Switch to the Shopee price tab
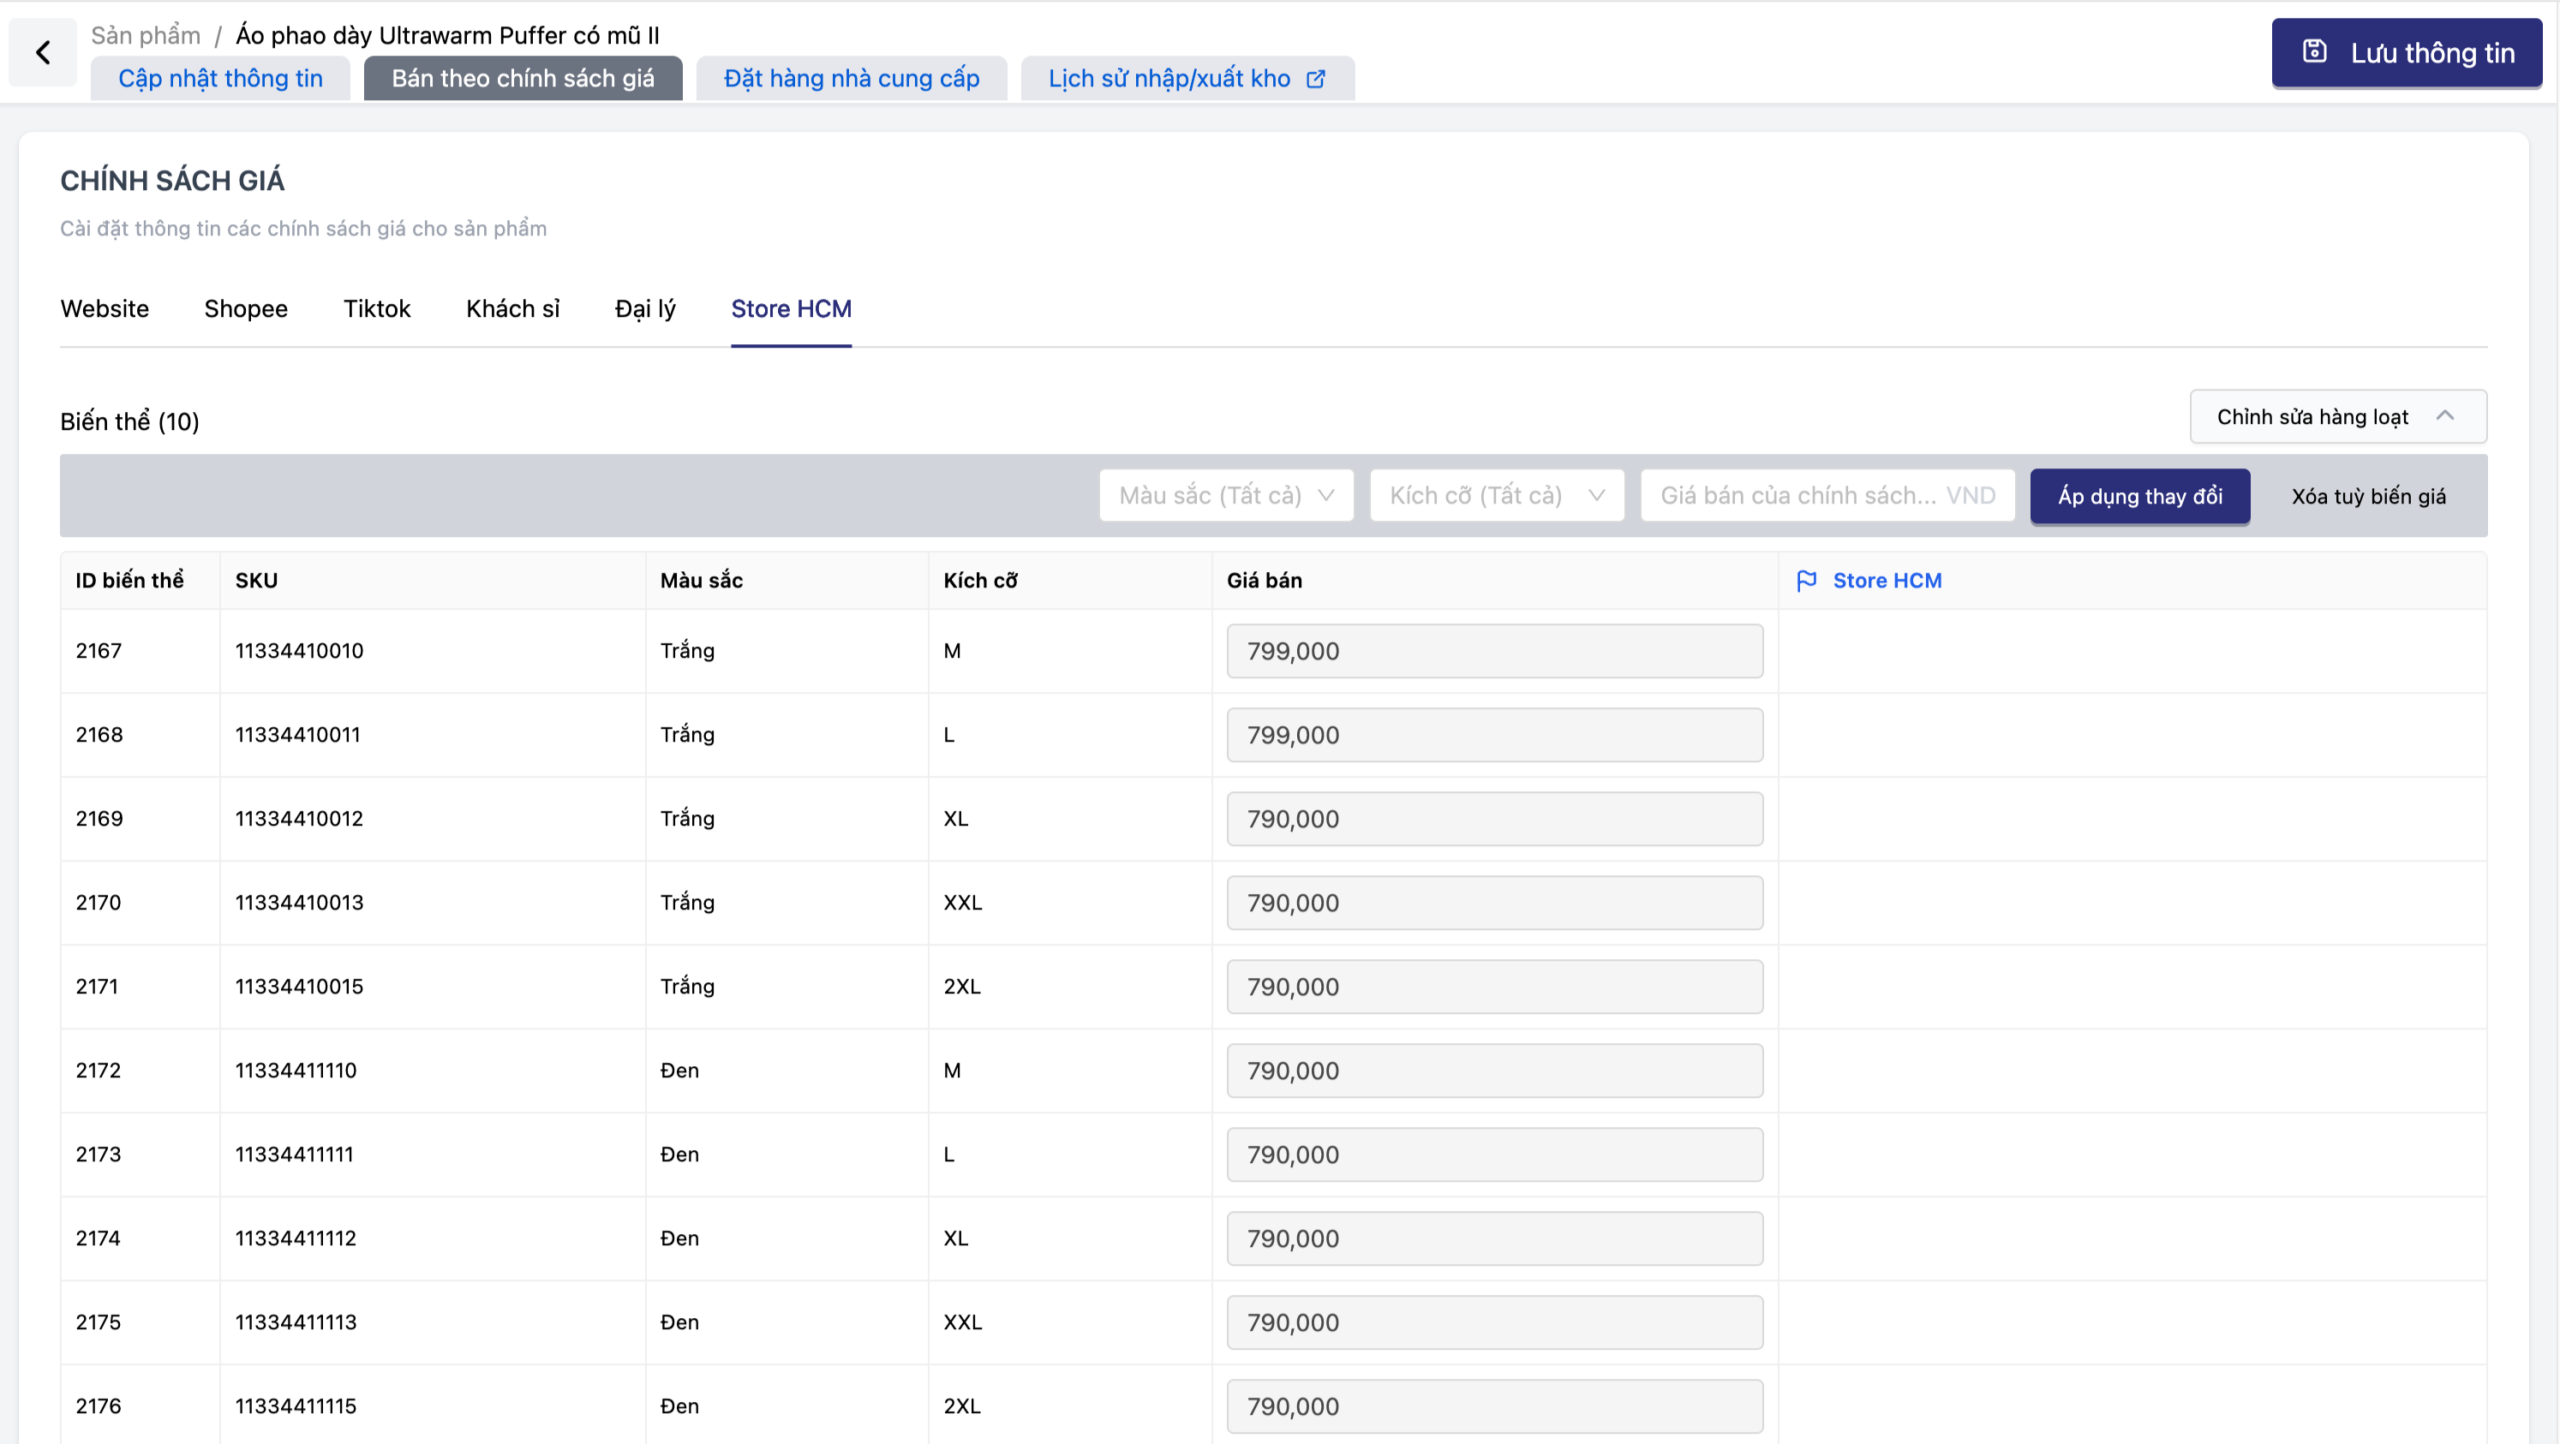The image size is (2560, 1444). tap(245, 309)
